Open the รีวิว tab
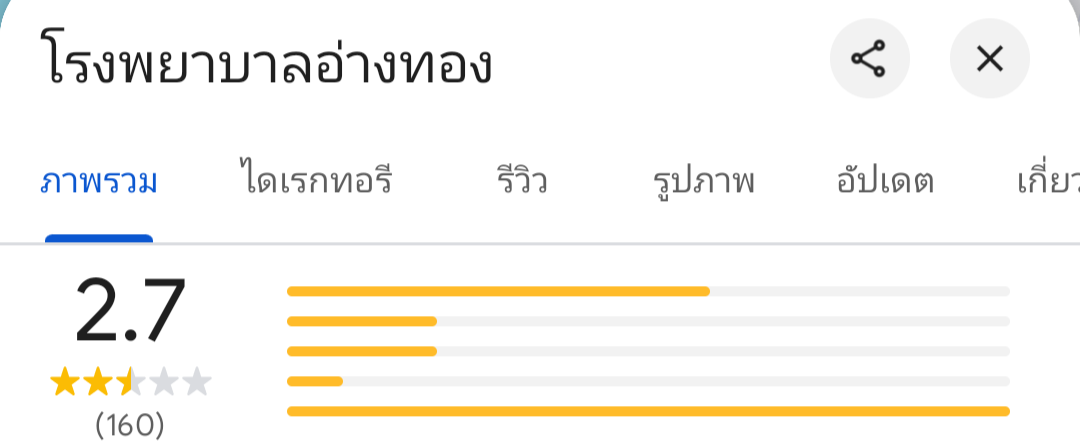 521,183
